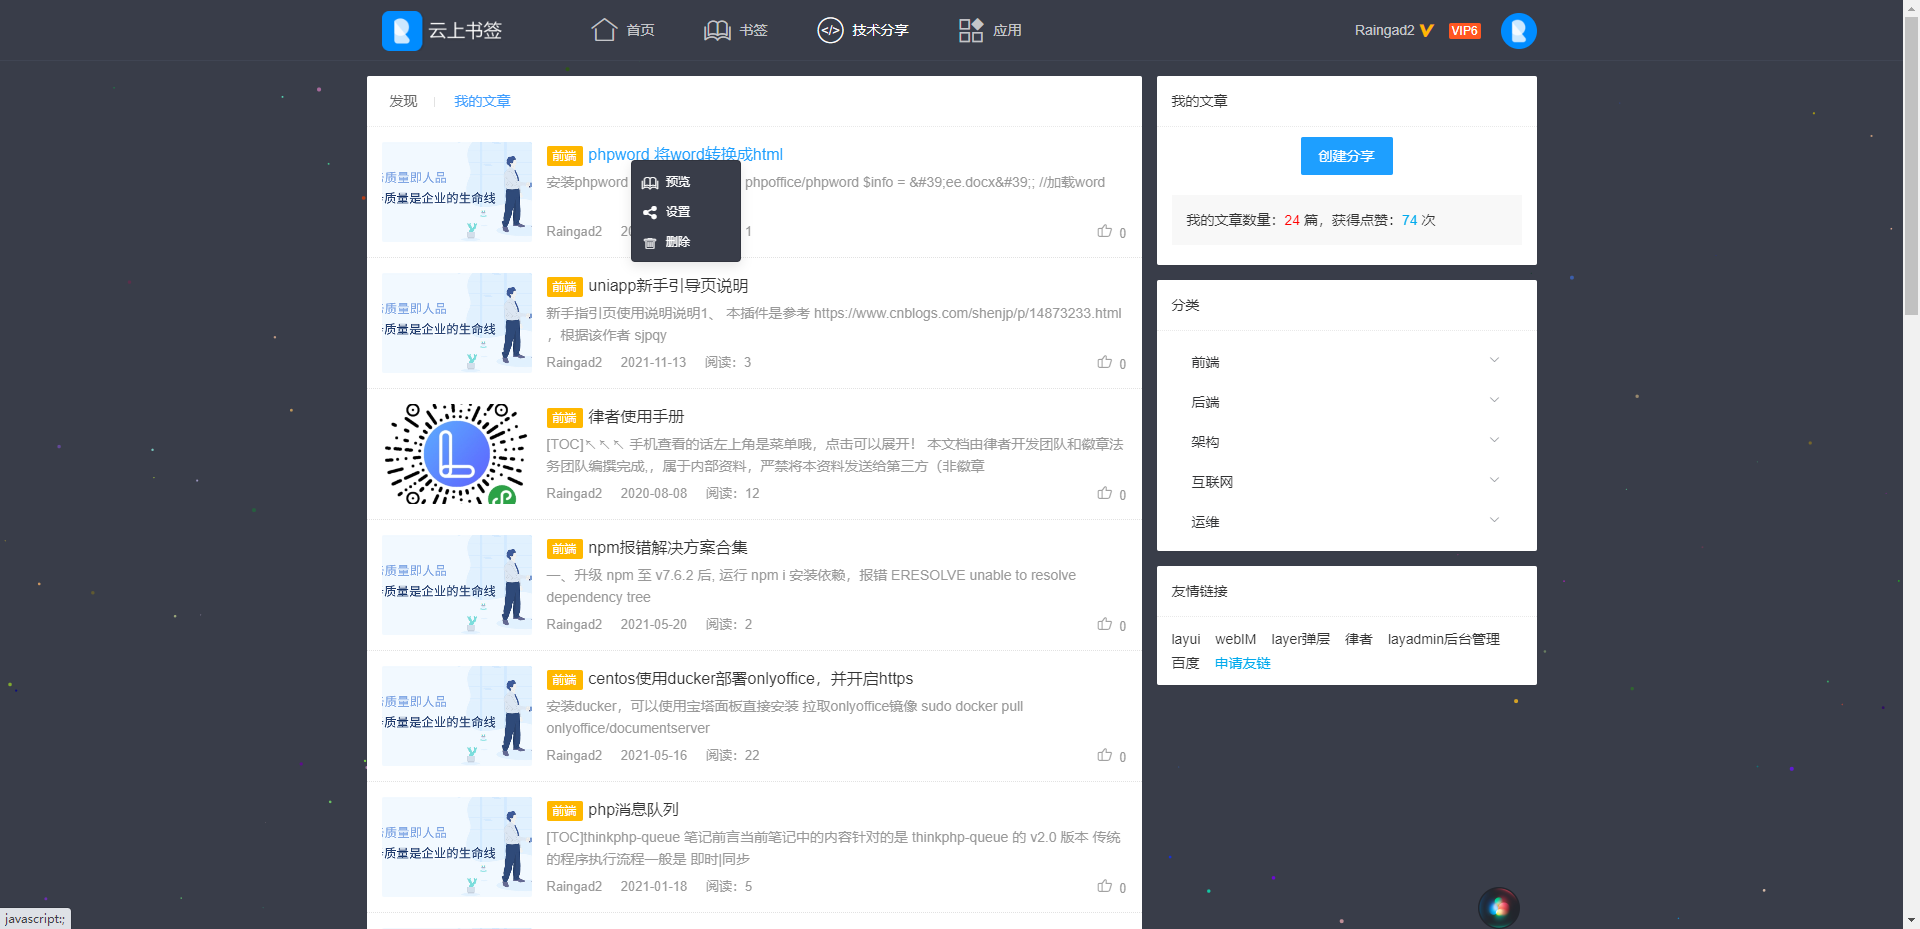Screen dimensions: 1920x929
Task: Switch to the 发现 tab
Action: 403,101
